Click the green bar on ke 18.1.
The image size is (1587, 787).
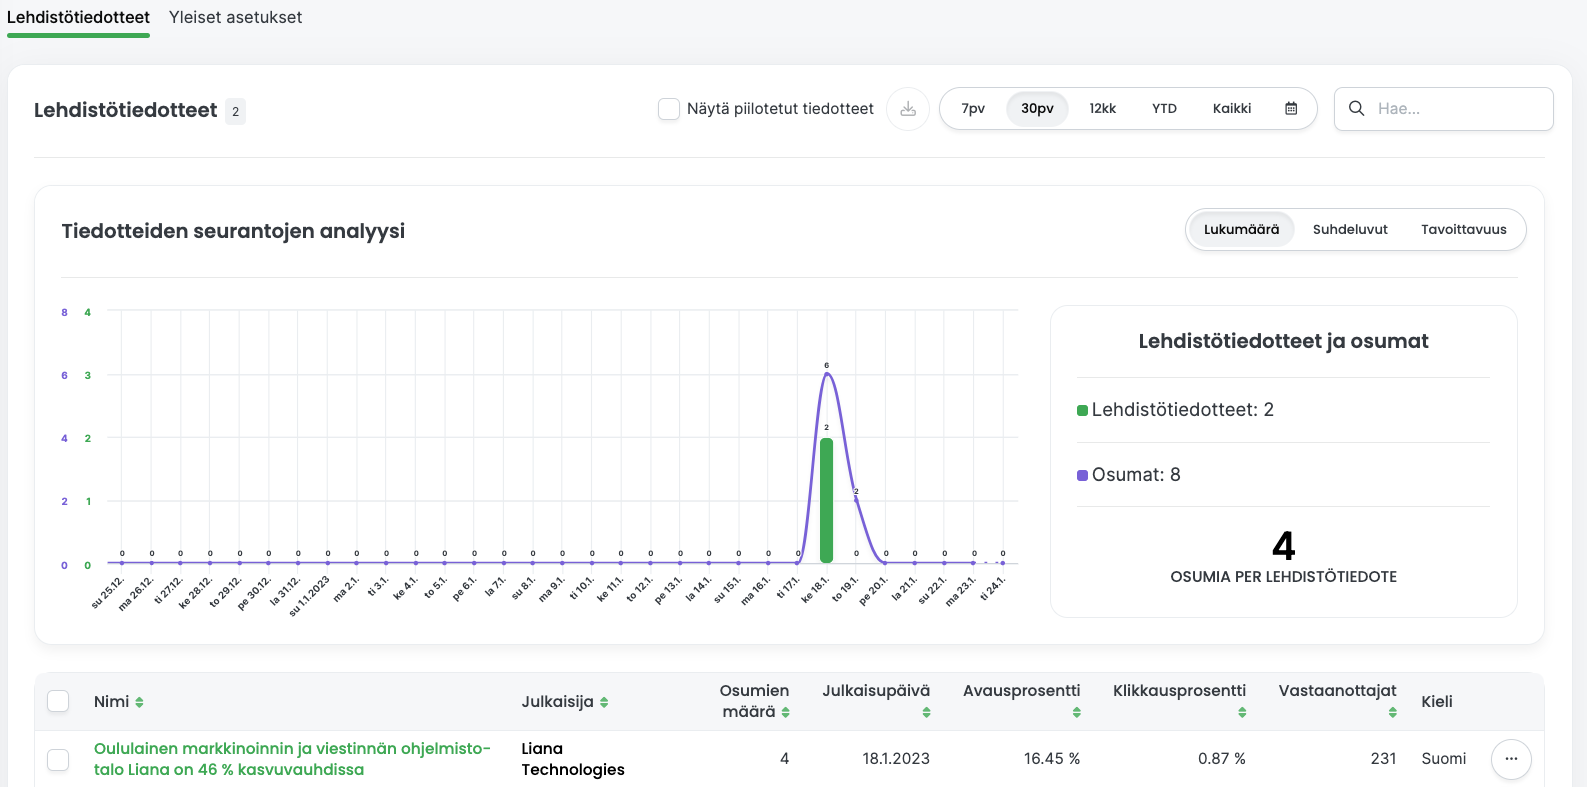[826, 500]
